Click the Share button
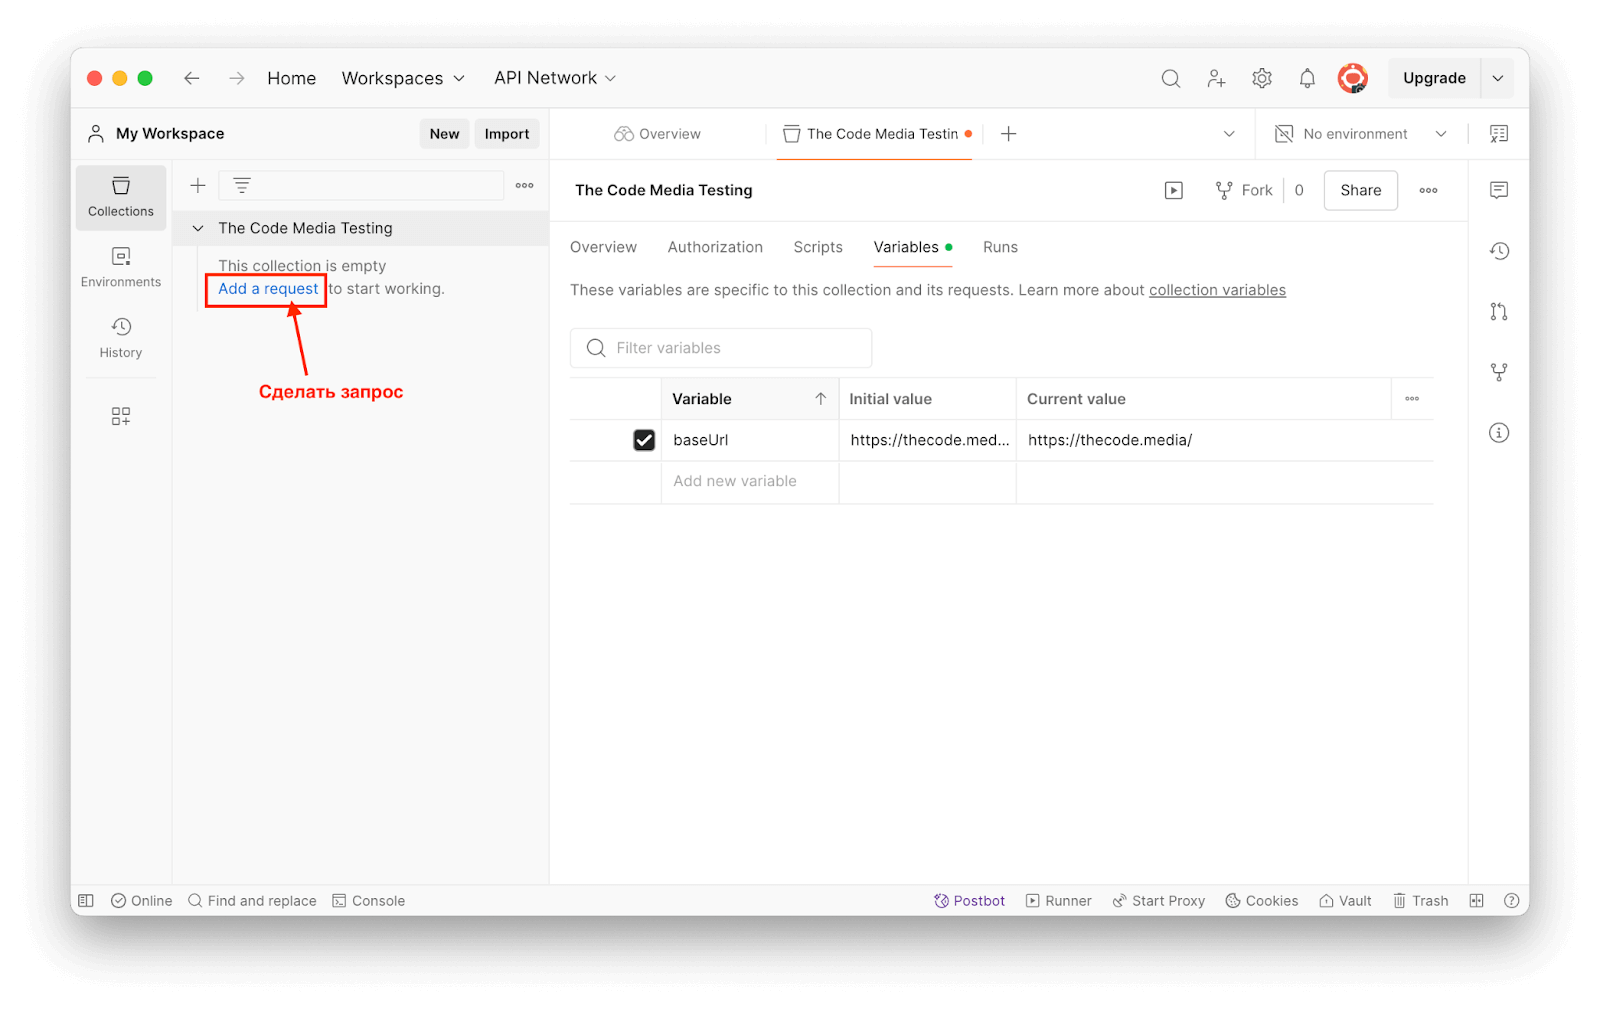This screenshot has width=1600, height=1009. pos(1360,190)
